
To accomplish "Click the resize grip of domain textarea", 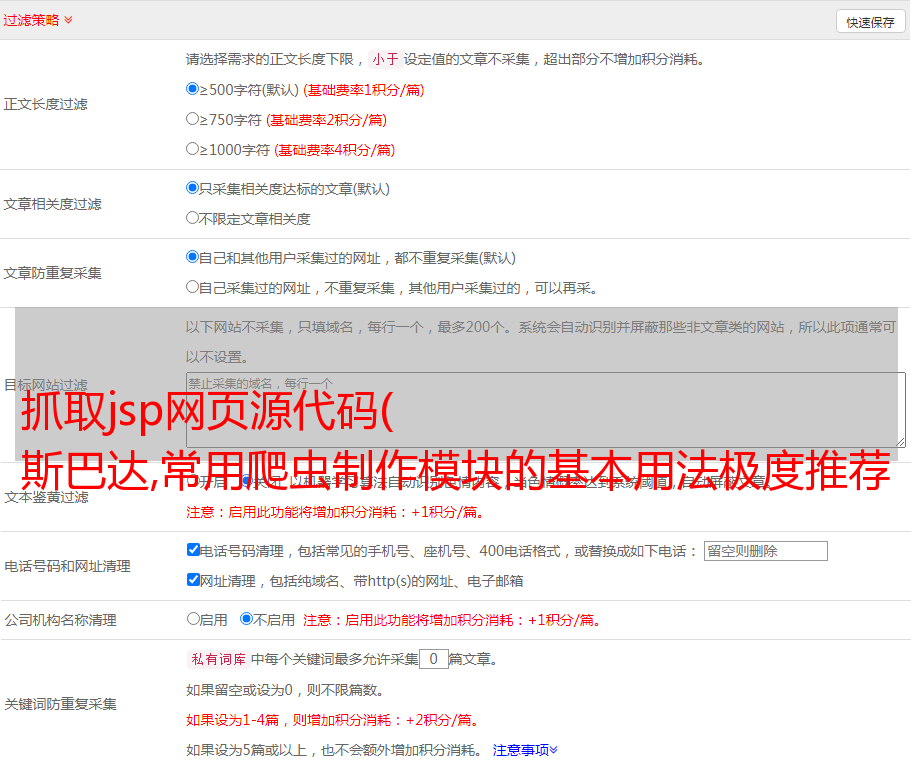I will coord(900,442).
